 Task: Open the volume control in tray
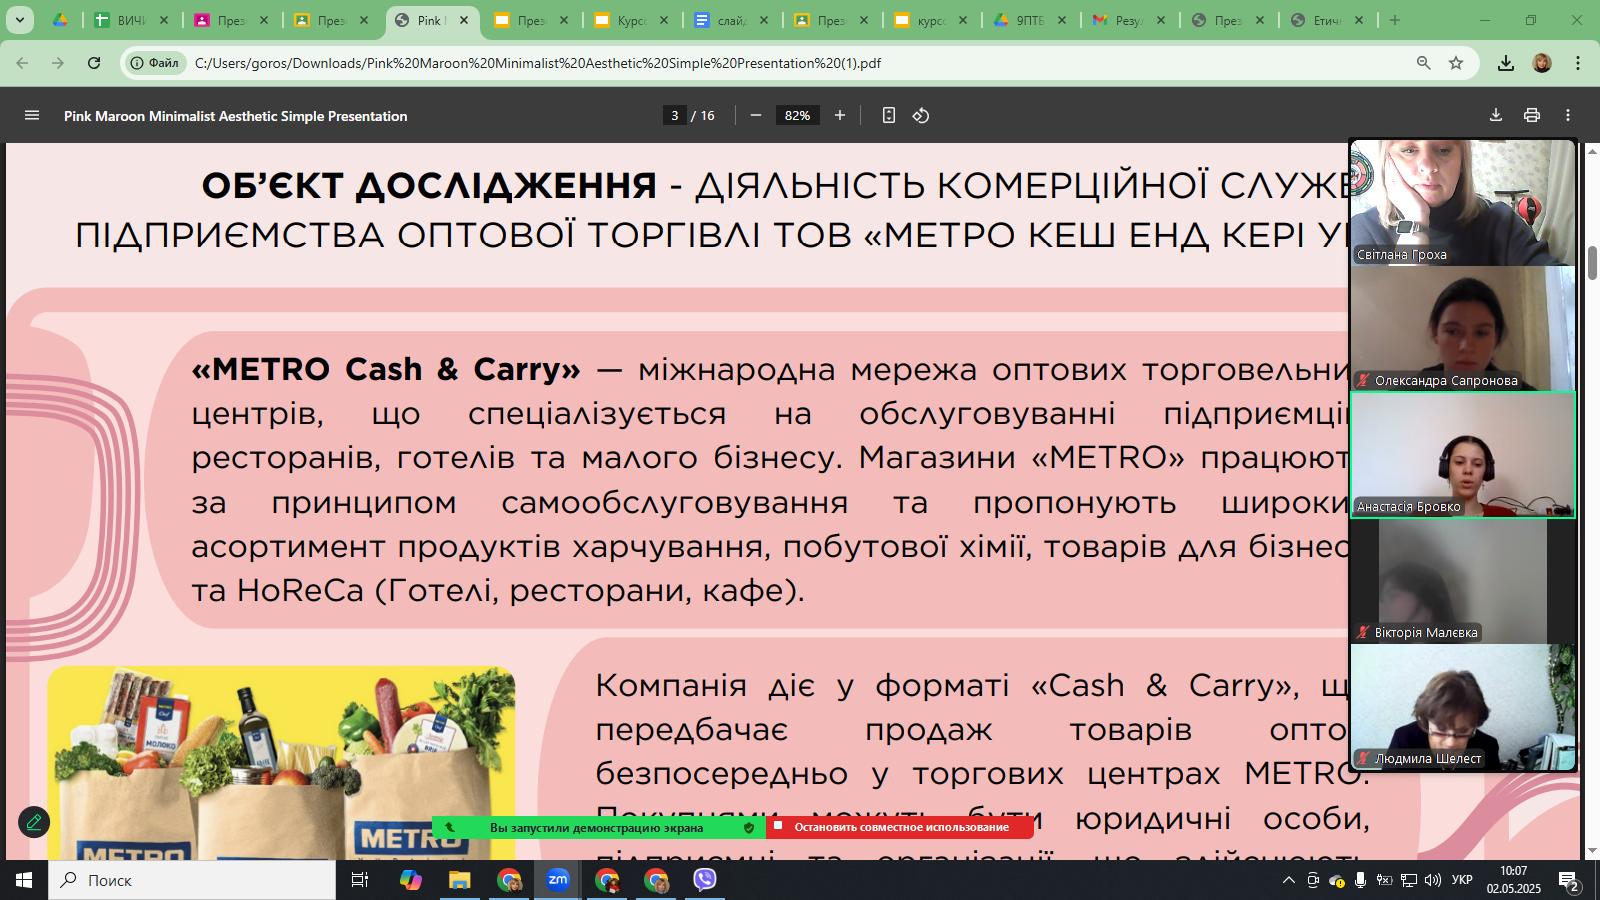click(x=1432, y=880)
